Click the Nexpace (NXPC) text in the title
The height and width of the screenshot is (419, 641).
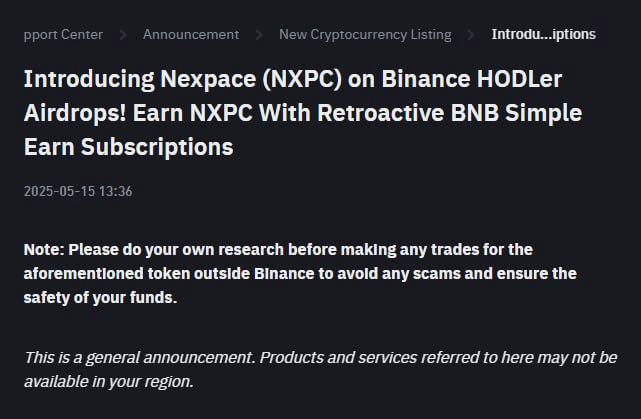[251, 79]
